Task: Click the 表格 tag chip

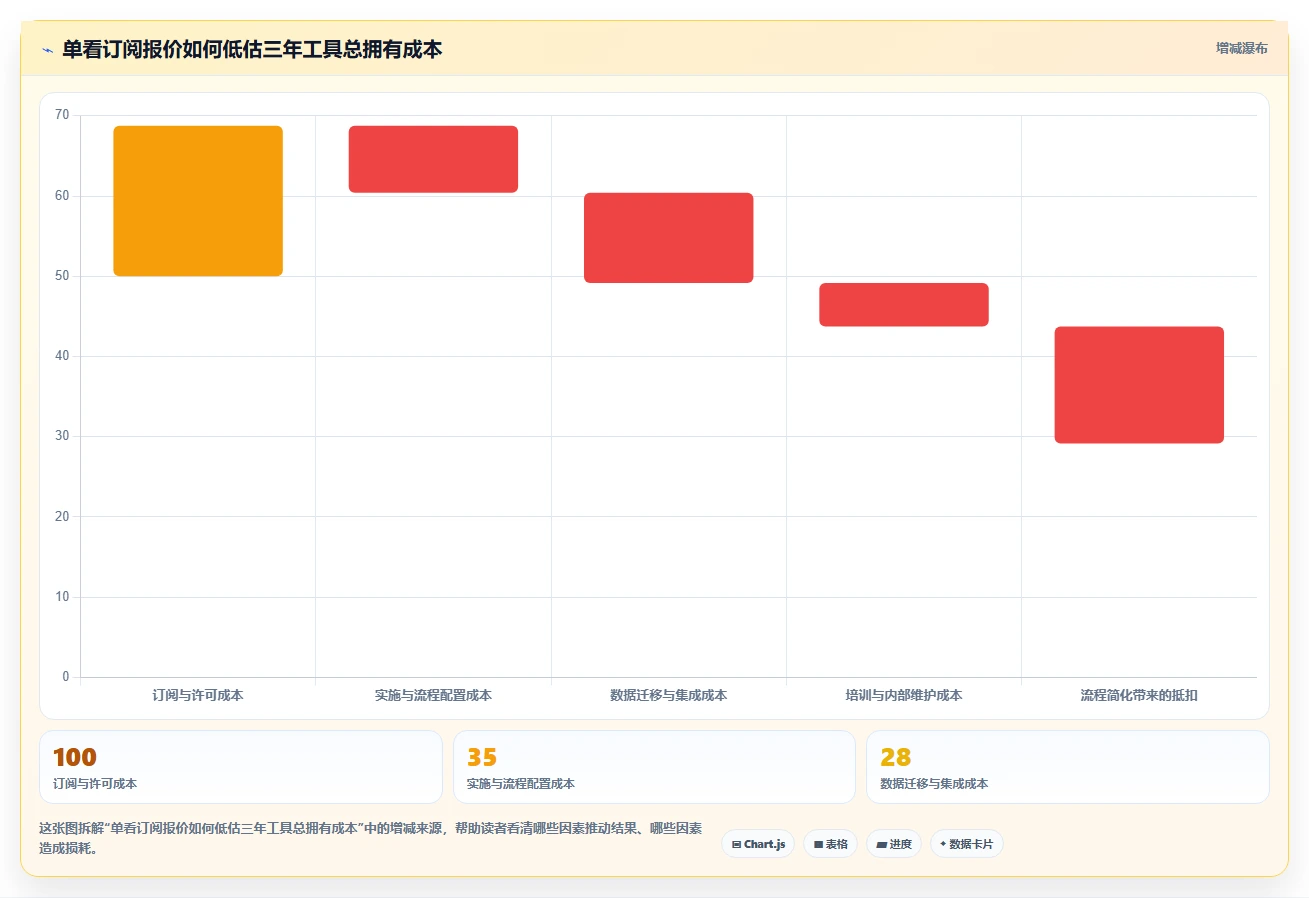Action: (x=830, y=844)
